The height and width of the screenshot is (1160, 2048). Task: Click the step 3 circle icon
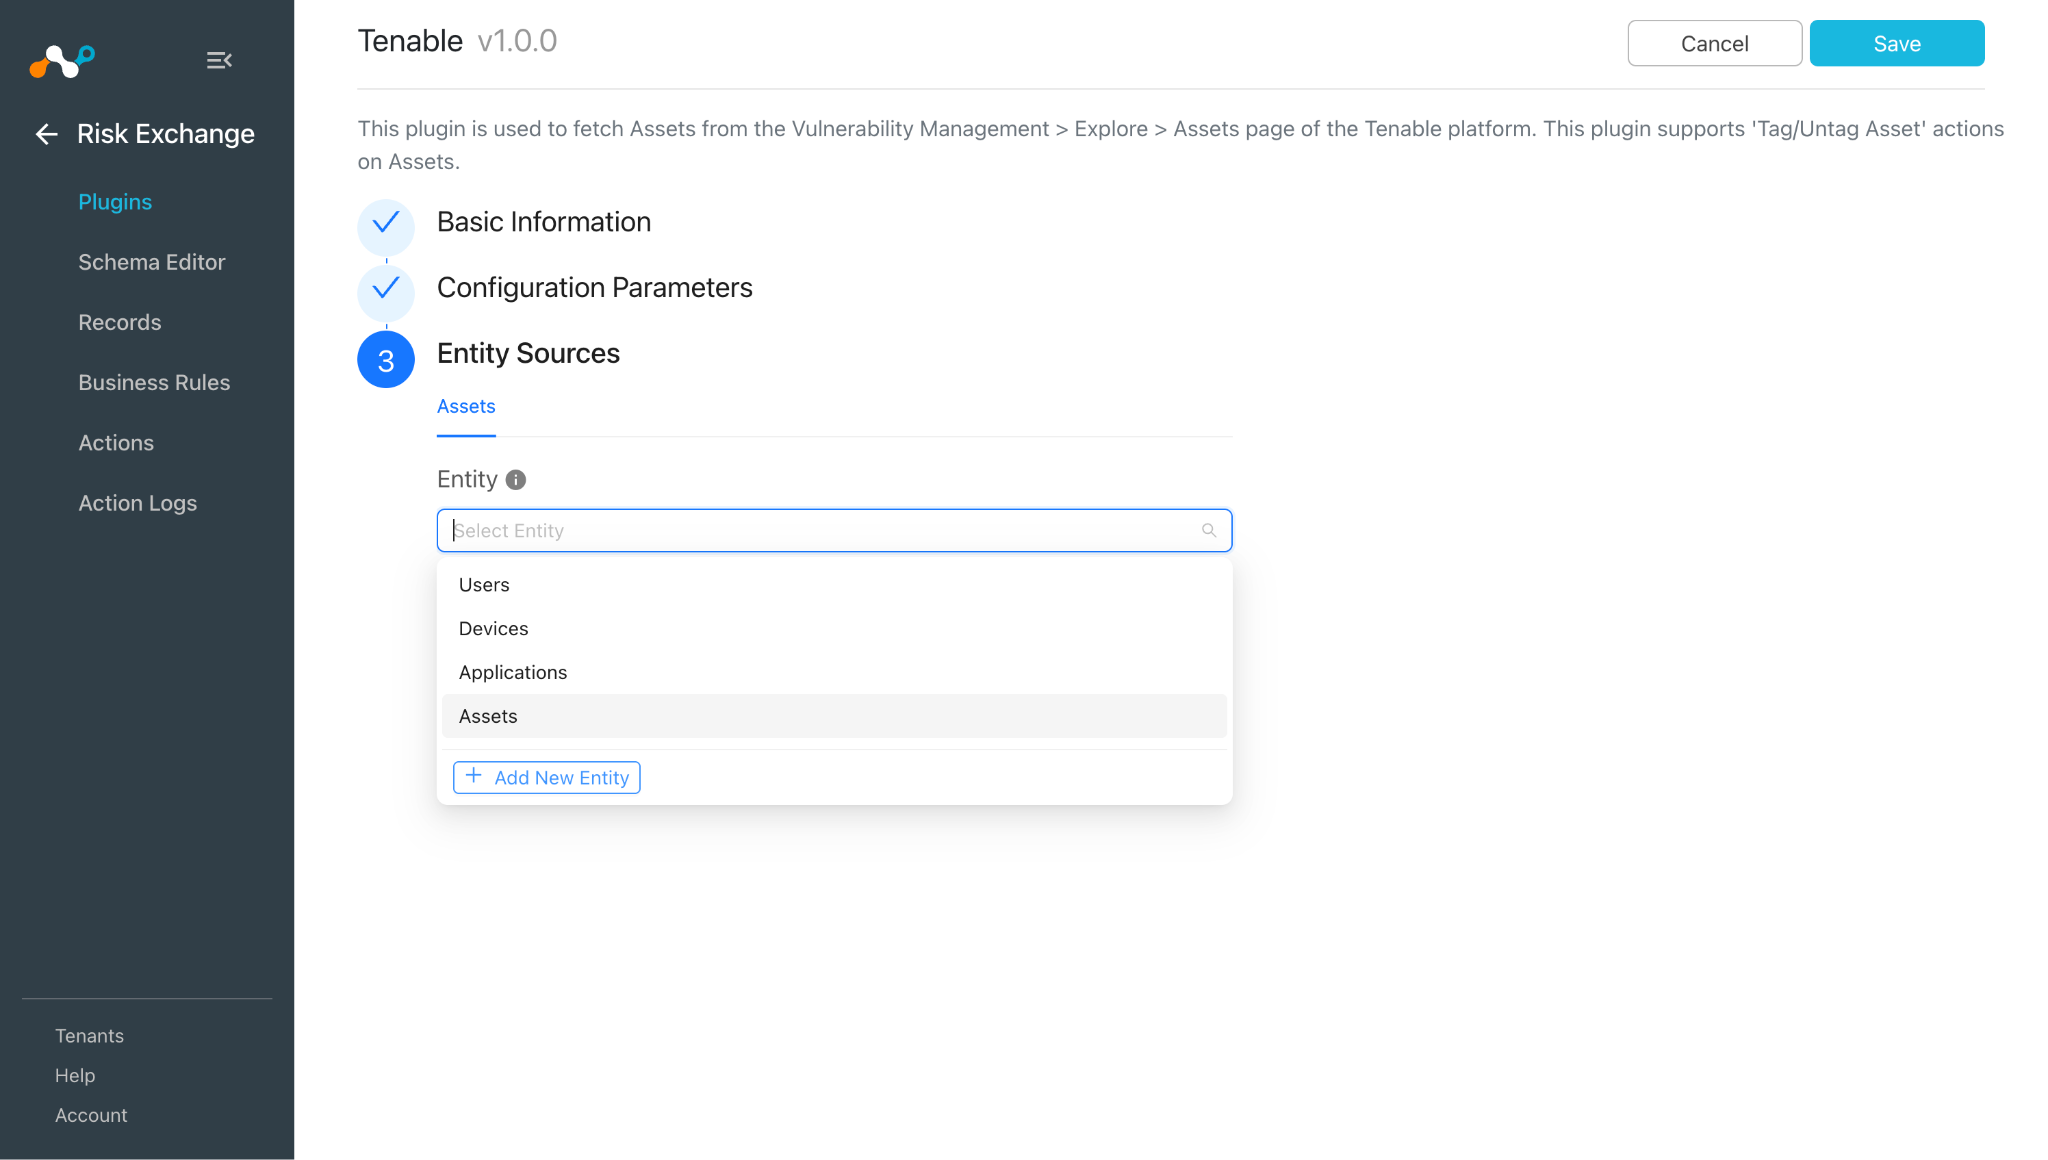386,360
